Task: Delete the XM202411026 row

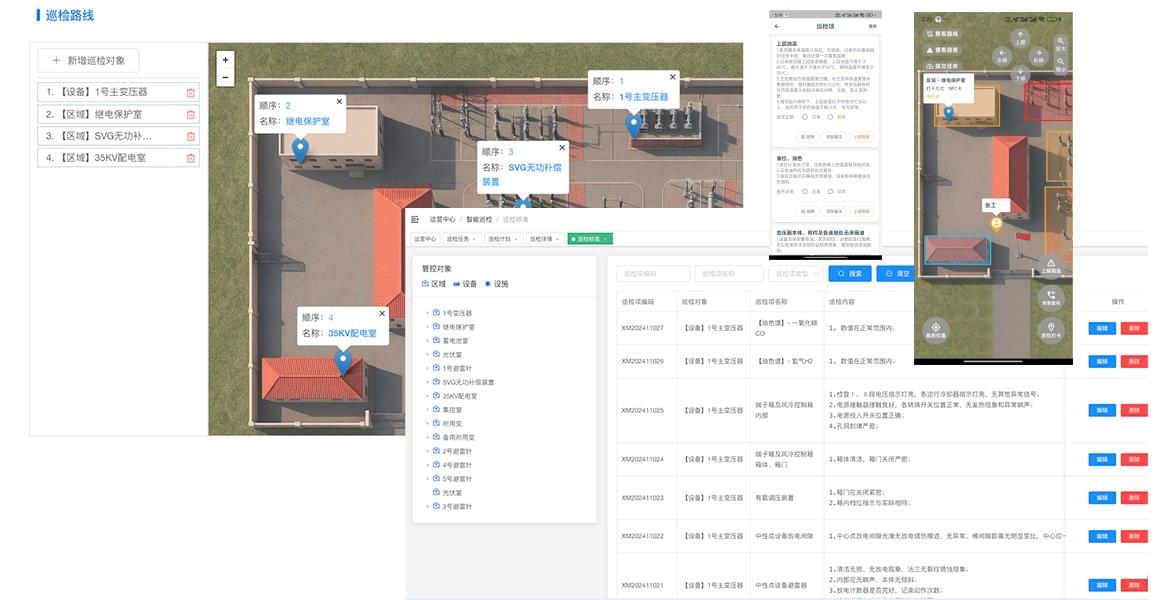Action: [x=1133, y=361]
